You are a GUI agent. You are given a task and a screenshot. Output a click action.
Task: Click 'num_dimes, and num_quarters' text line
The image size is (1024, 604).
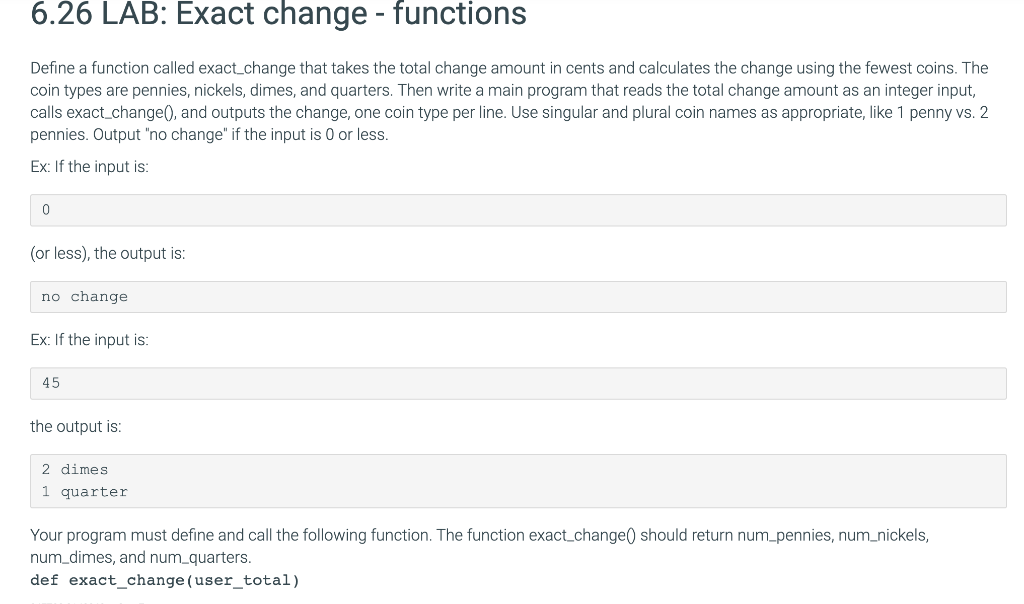[x=140, y=558]
